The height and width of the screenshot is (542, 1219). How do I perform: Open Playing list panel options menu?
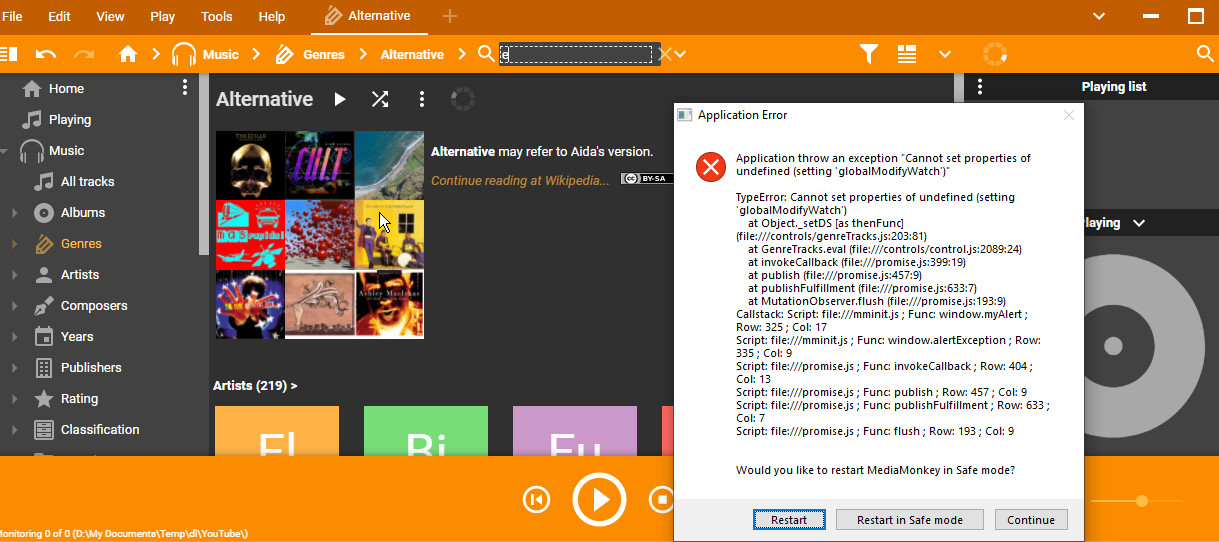(x=980, y=87)
